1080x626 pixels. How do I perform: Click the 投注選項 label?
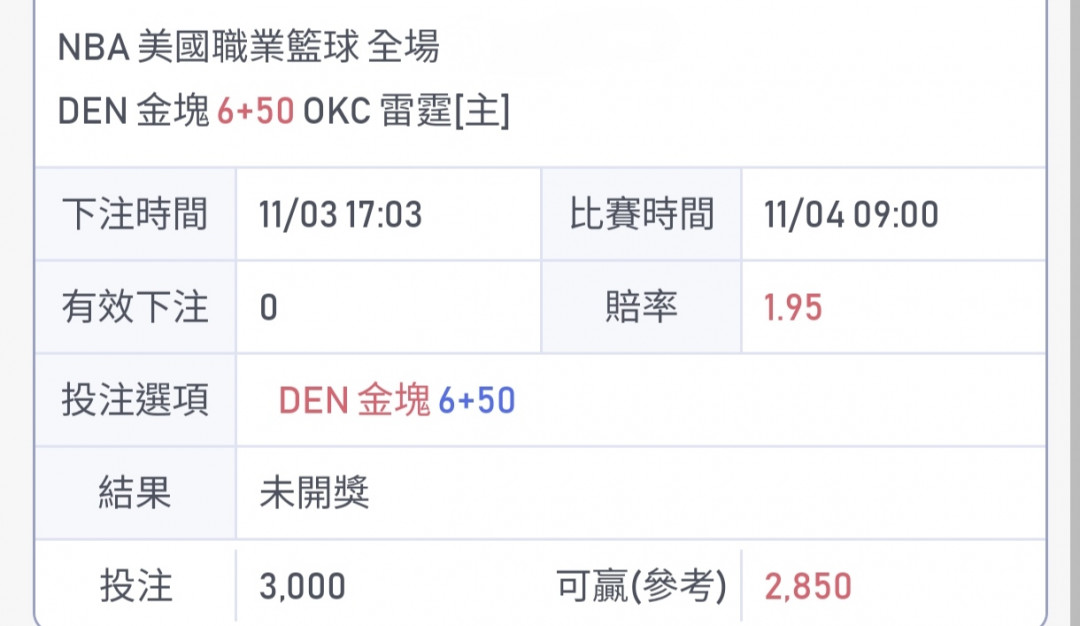tap(135, 400)
